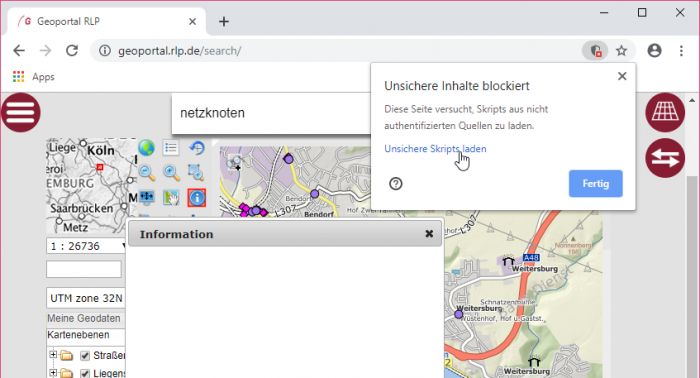Screen dimensions: 700x378
Task: Click the forward navigation arrow
Action: point(46,51)
